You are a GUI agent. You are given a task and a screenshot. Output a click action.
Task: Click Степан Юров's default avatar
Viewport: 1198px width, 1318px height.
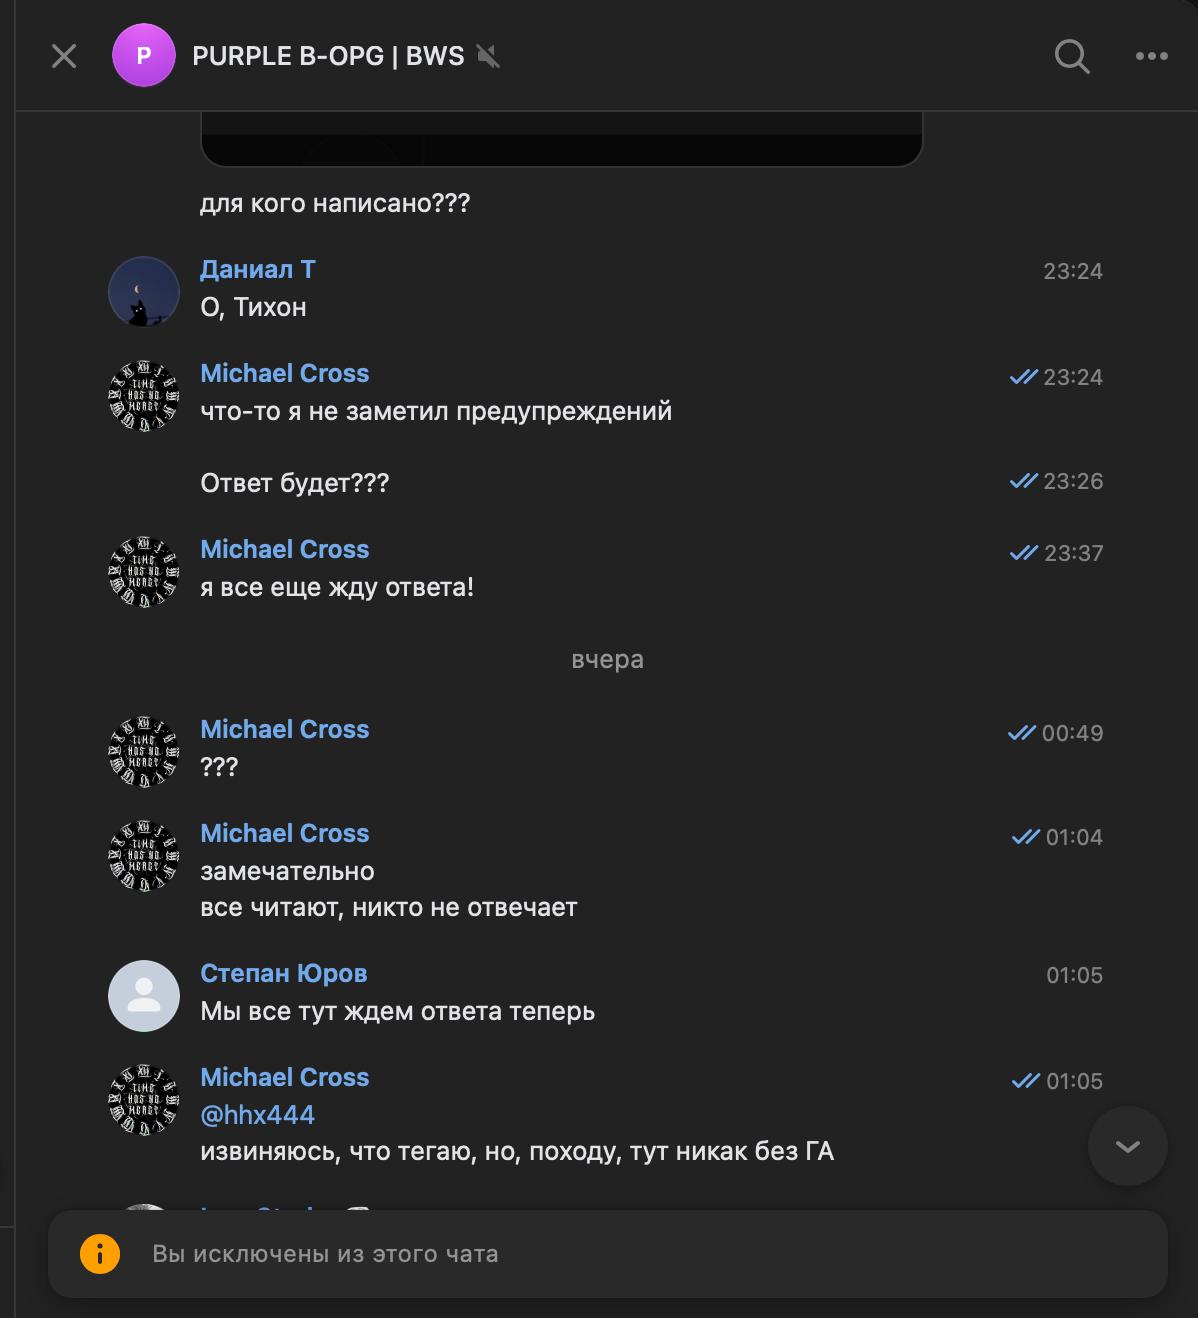click(144, 996)
